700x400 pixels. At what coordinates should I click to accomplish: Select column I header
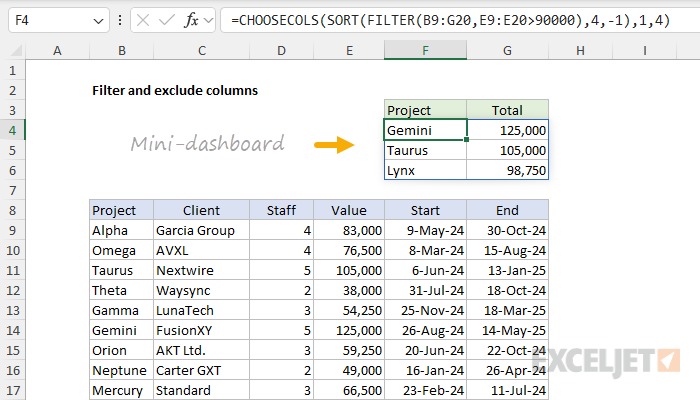[x=645, y=50]
